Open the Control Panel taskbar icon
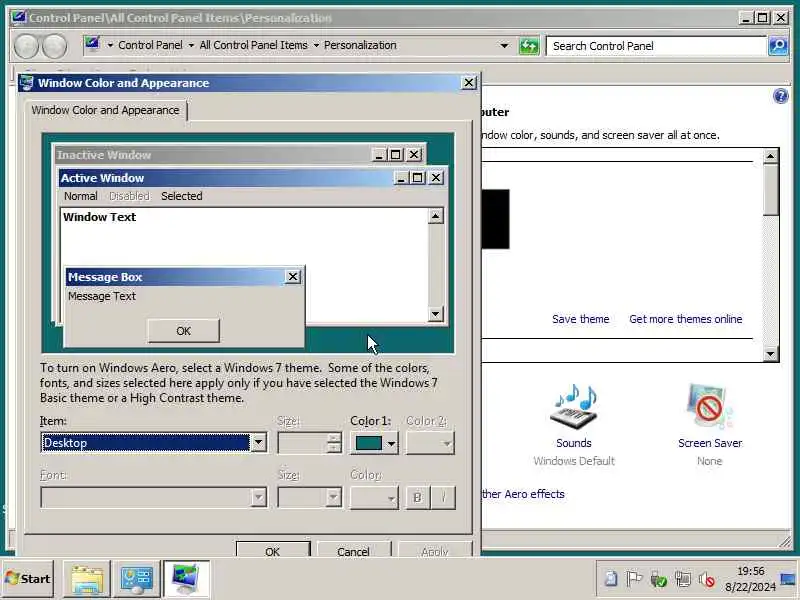Screen dimensions: 800x600 click(x=136, y=579)
